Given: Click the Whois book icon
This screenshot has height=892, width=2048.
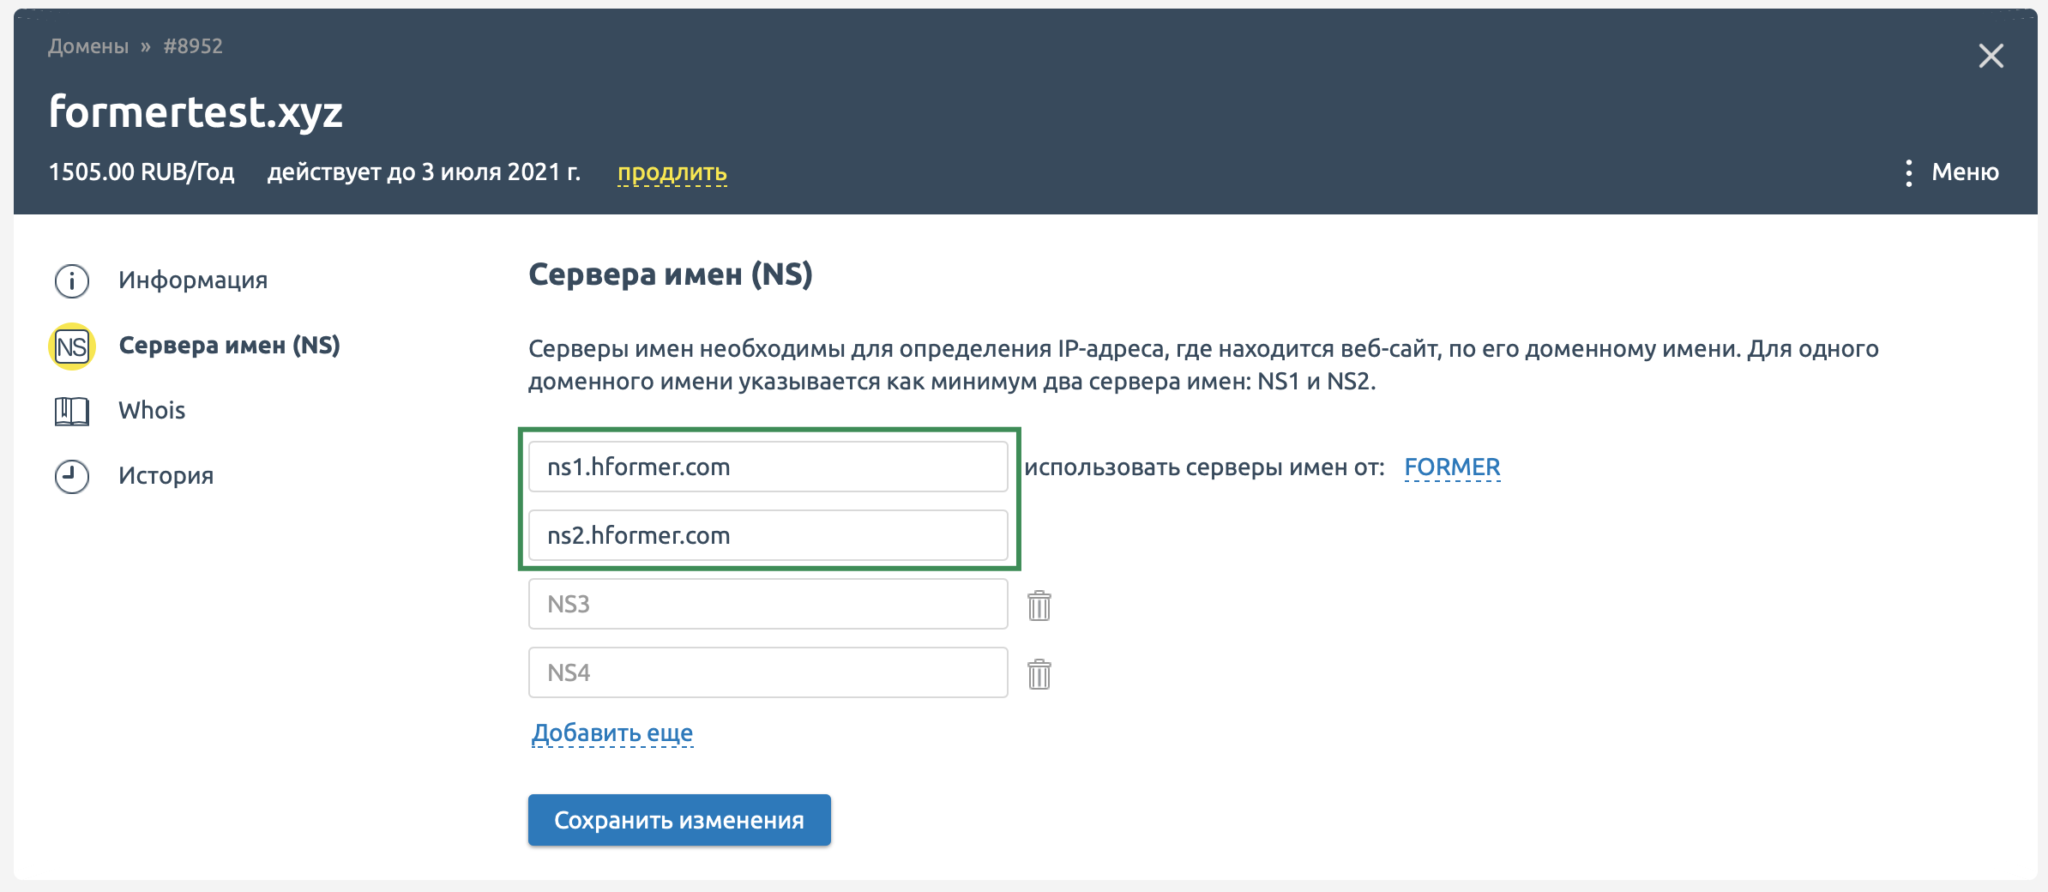Looking at the screenshot, I should coord(71,411).
